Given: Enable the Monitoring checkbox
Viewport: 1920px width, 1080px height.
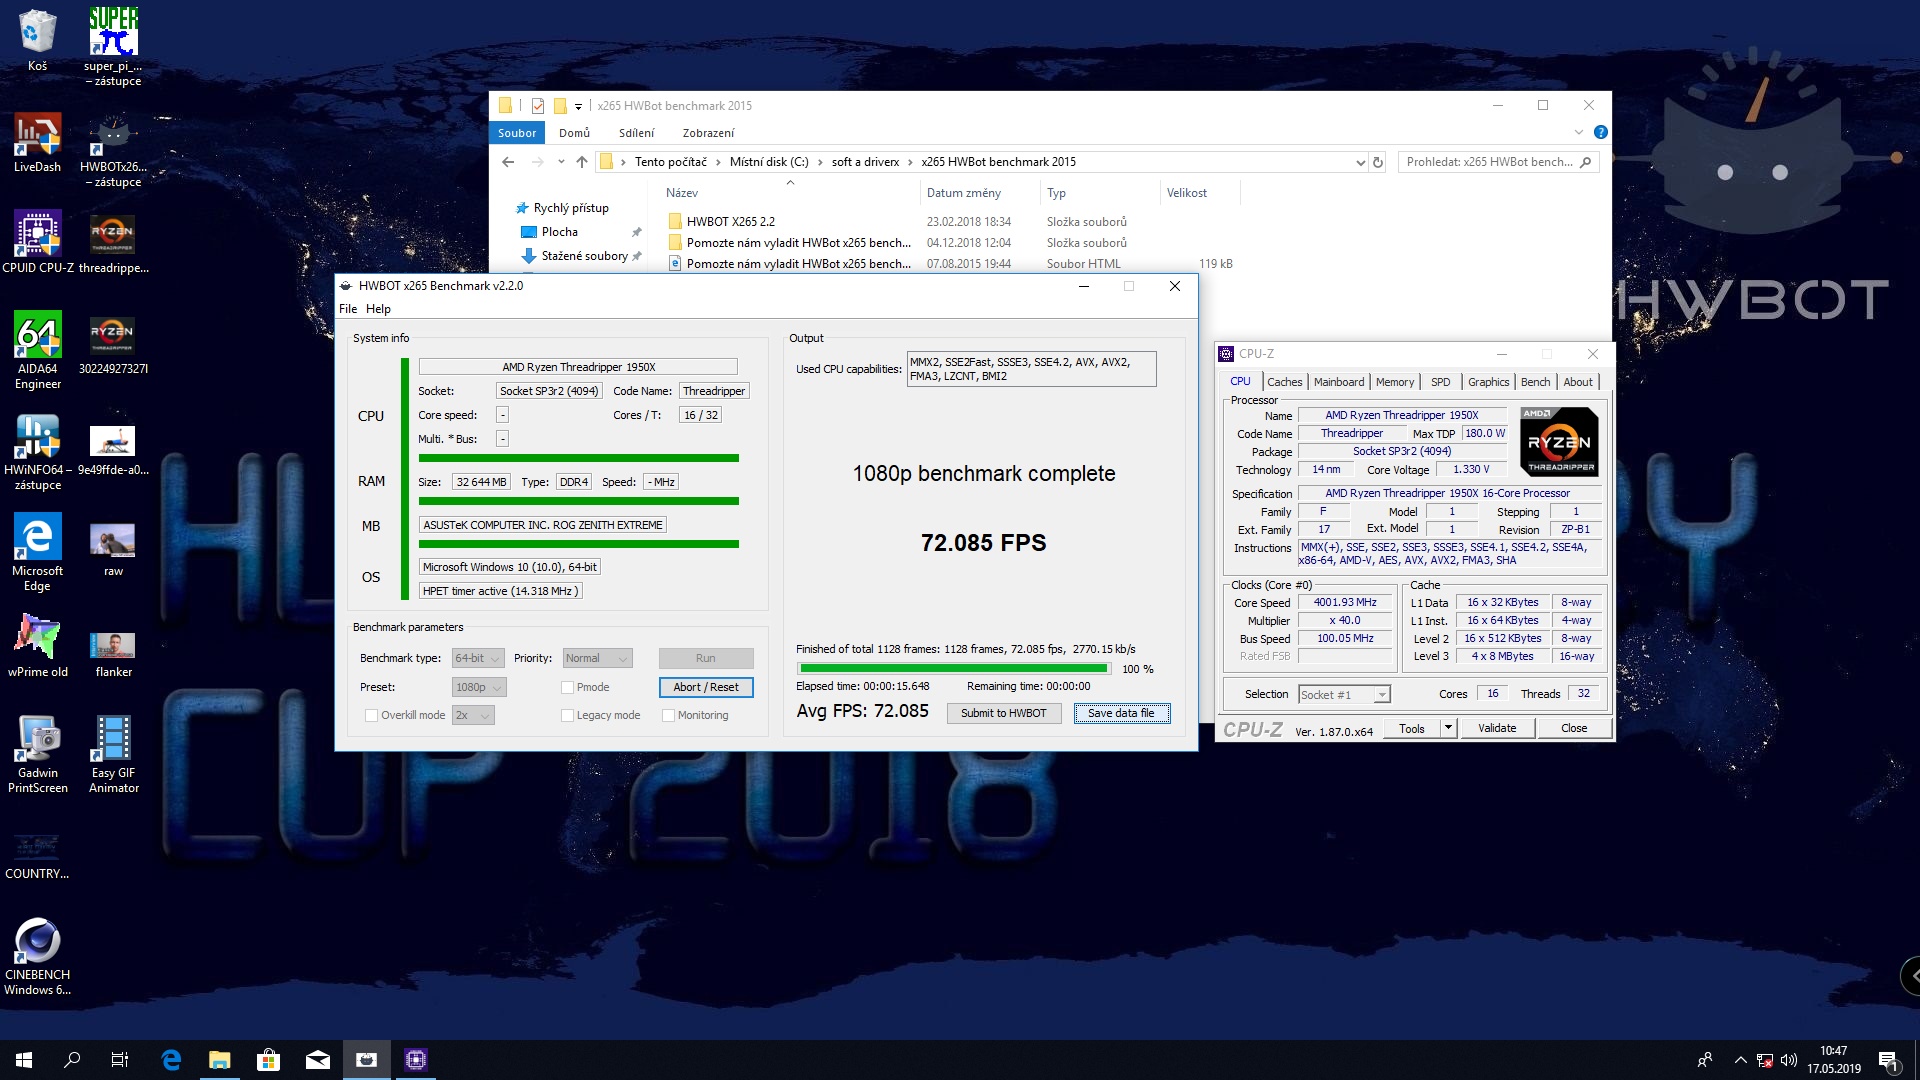Looking at the screenshot, I should pos(668,715).
